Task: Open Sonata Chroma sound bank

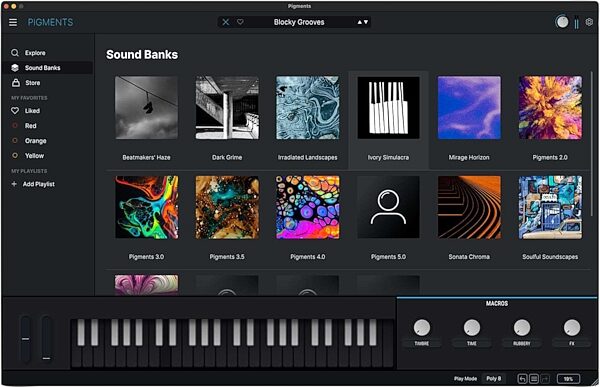Action: point(469,207)
